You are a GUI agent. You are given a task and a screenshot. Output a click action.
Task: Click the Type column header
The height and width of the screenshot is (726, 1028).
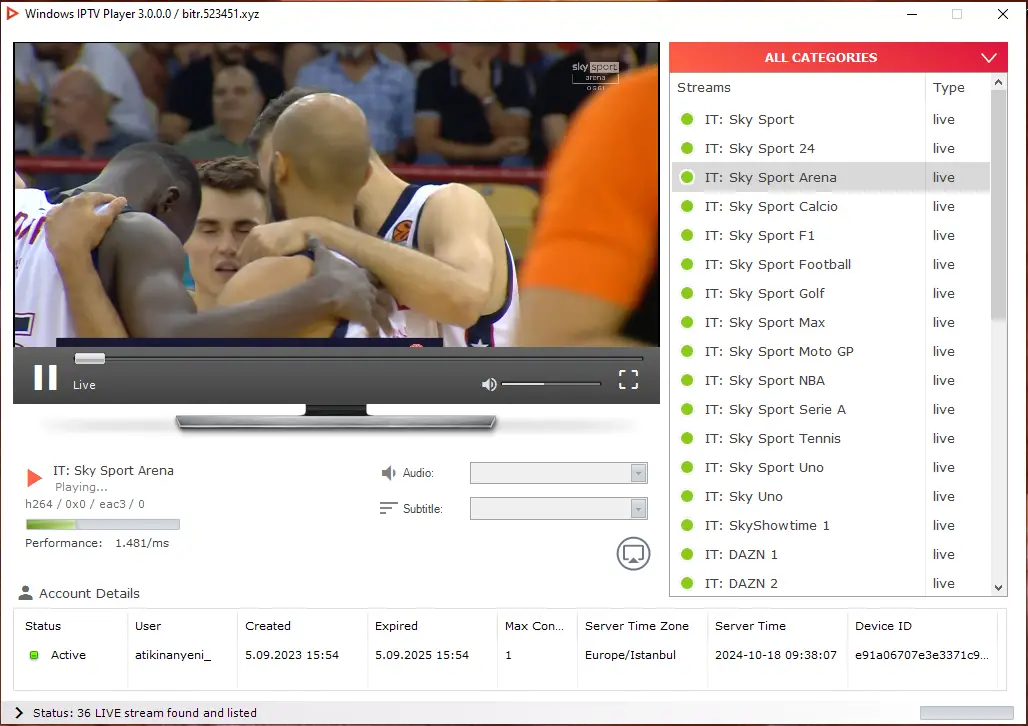pyautogui.click(x=957, y=88)
